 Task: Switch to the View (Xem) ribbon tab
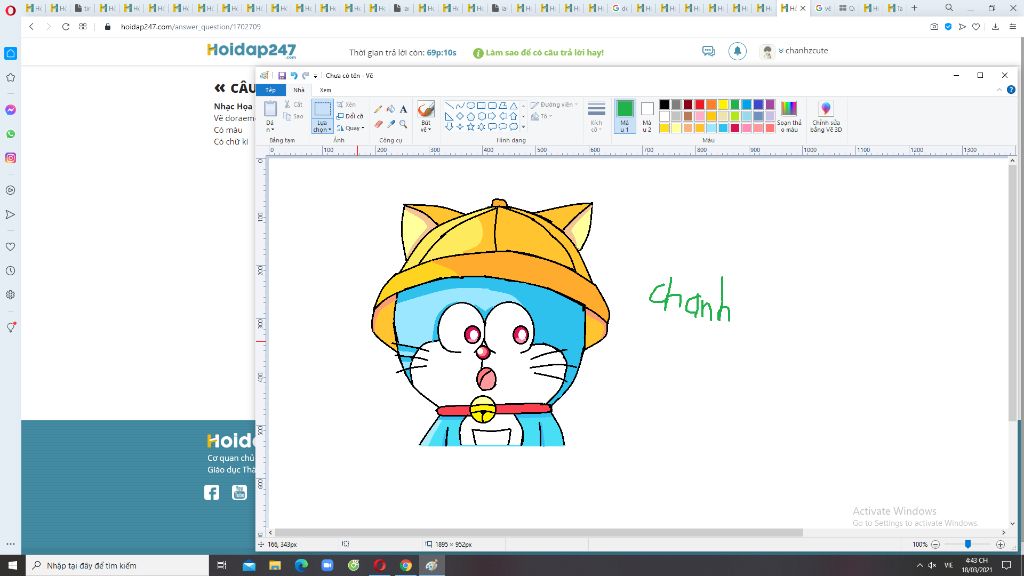point(325,89)
